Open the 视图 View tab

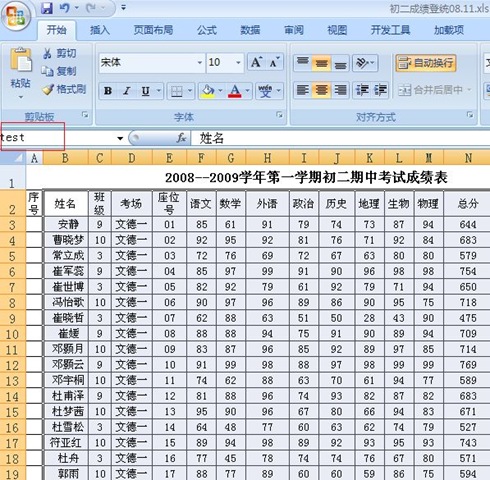click(337, 30)
